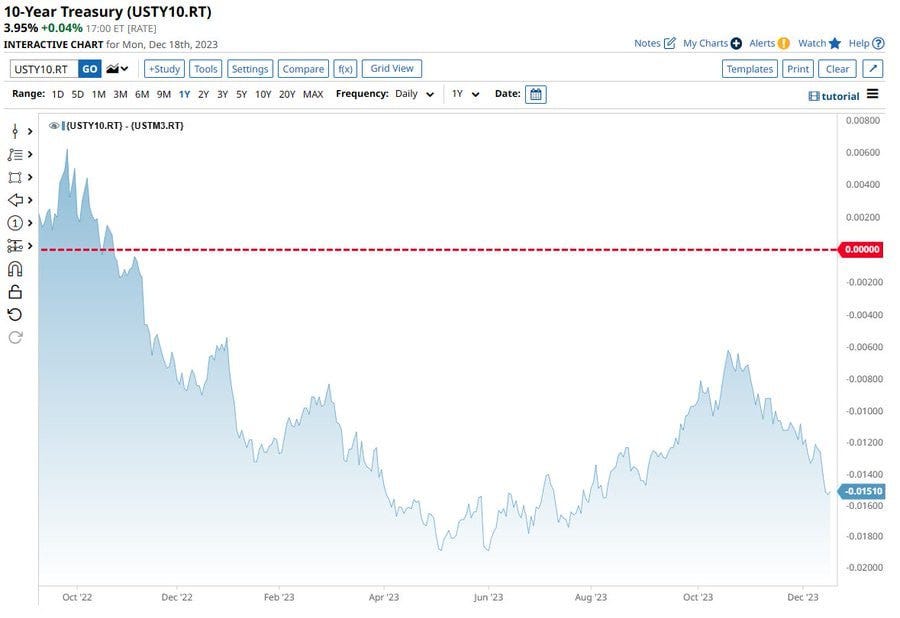The width and height of the screenshot is (900, 618).
Task: Click the magnet snap tool icon
Action: 15,269
